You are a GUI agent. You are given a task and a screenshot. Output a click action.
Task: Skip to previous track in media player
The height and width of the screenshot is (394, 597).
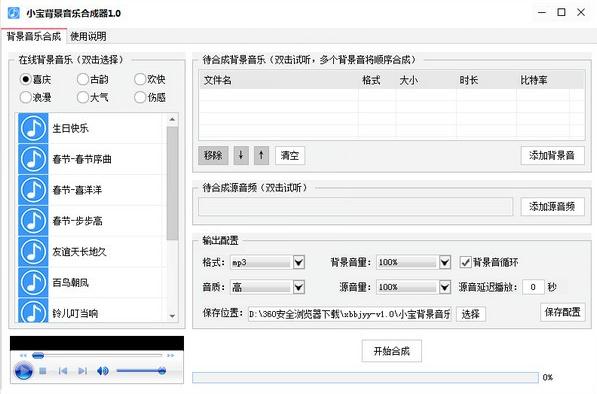point(63,371)
